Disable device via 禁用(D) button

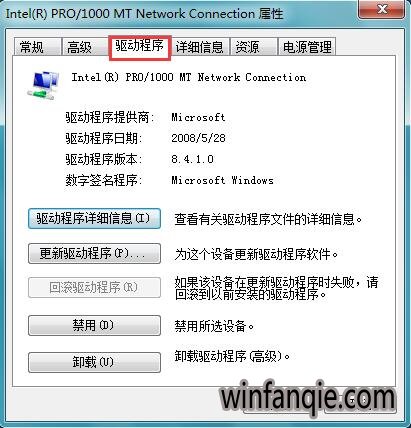pos(94,325)
